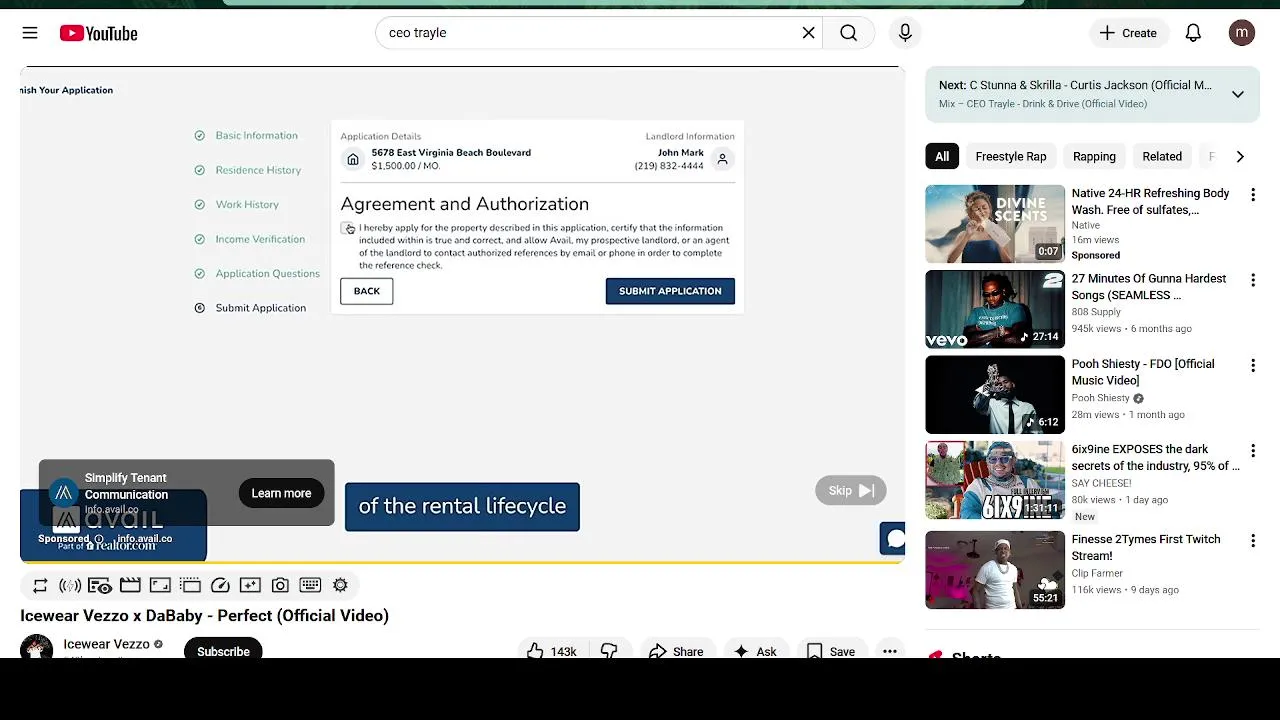
Task: Click the magnifier search button
Action: tap(848, 33)
